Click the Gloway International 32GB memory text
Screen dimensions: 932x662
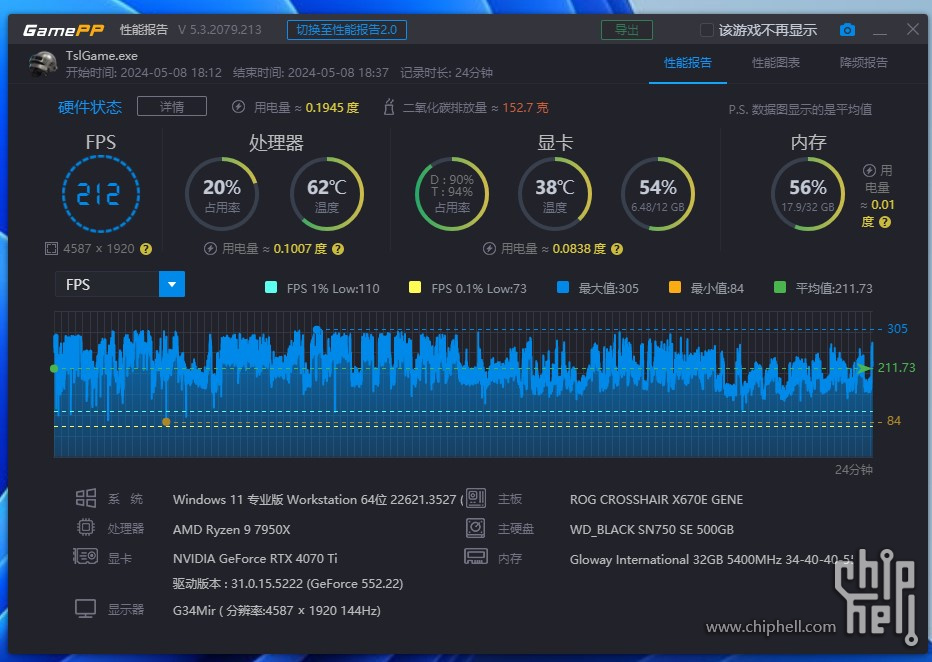[x=711, y=559]
